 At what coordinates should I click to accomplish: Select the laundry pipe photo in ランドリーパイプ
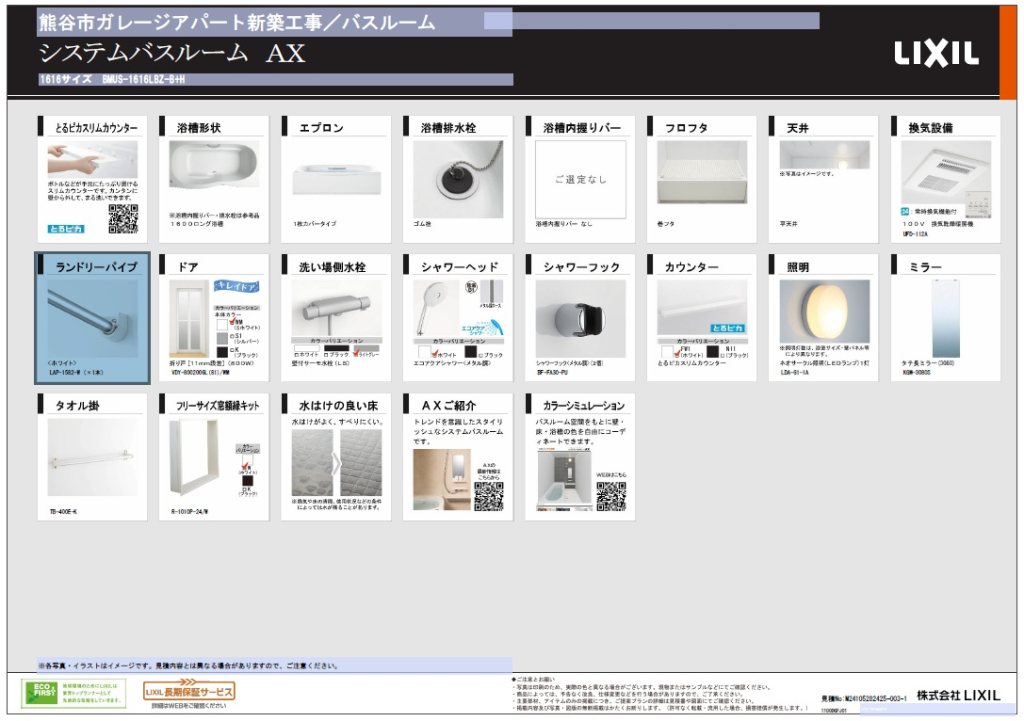click(92, 319)
